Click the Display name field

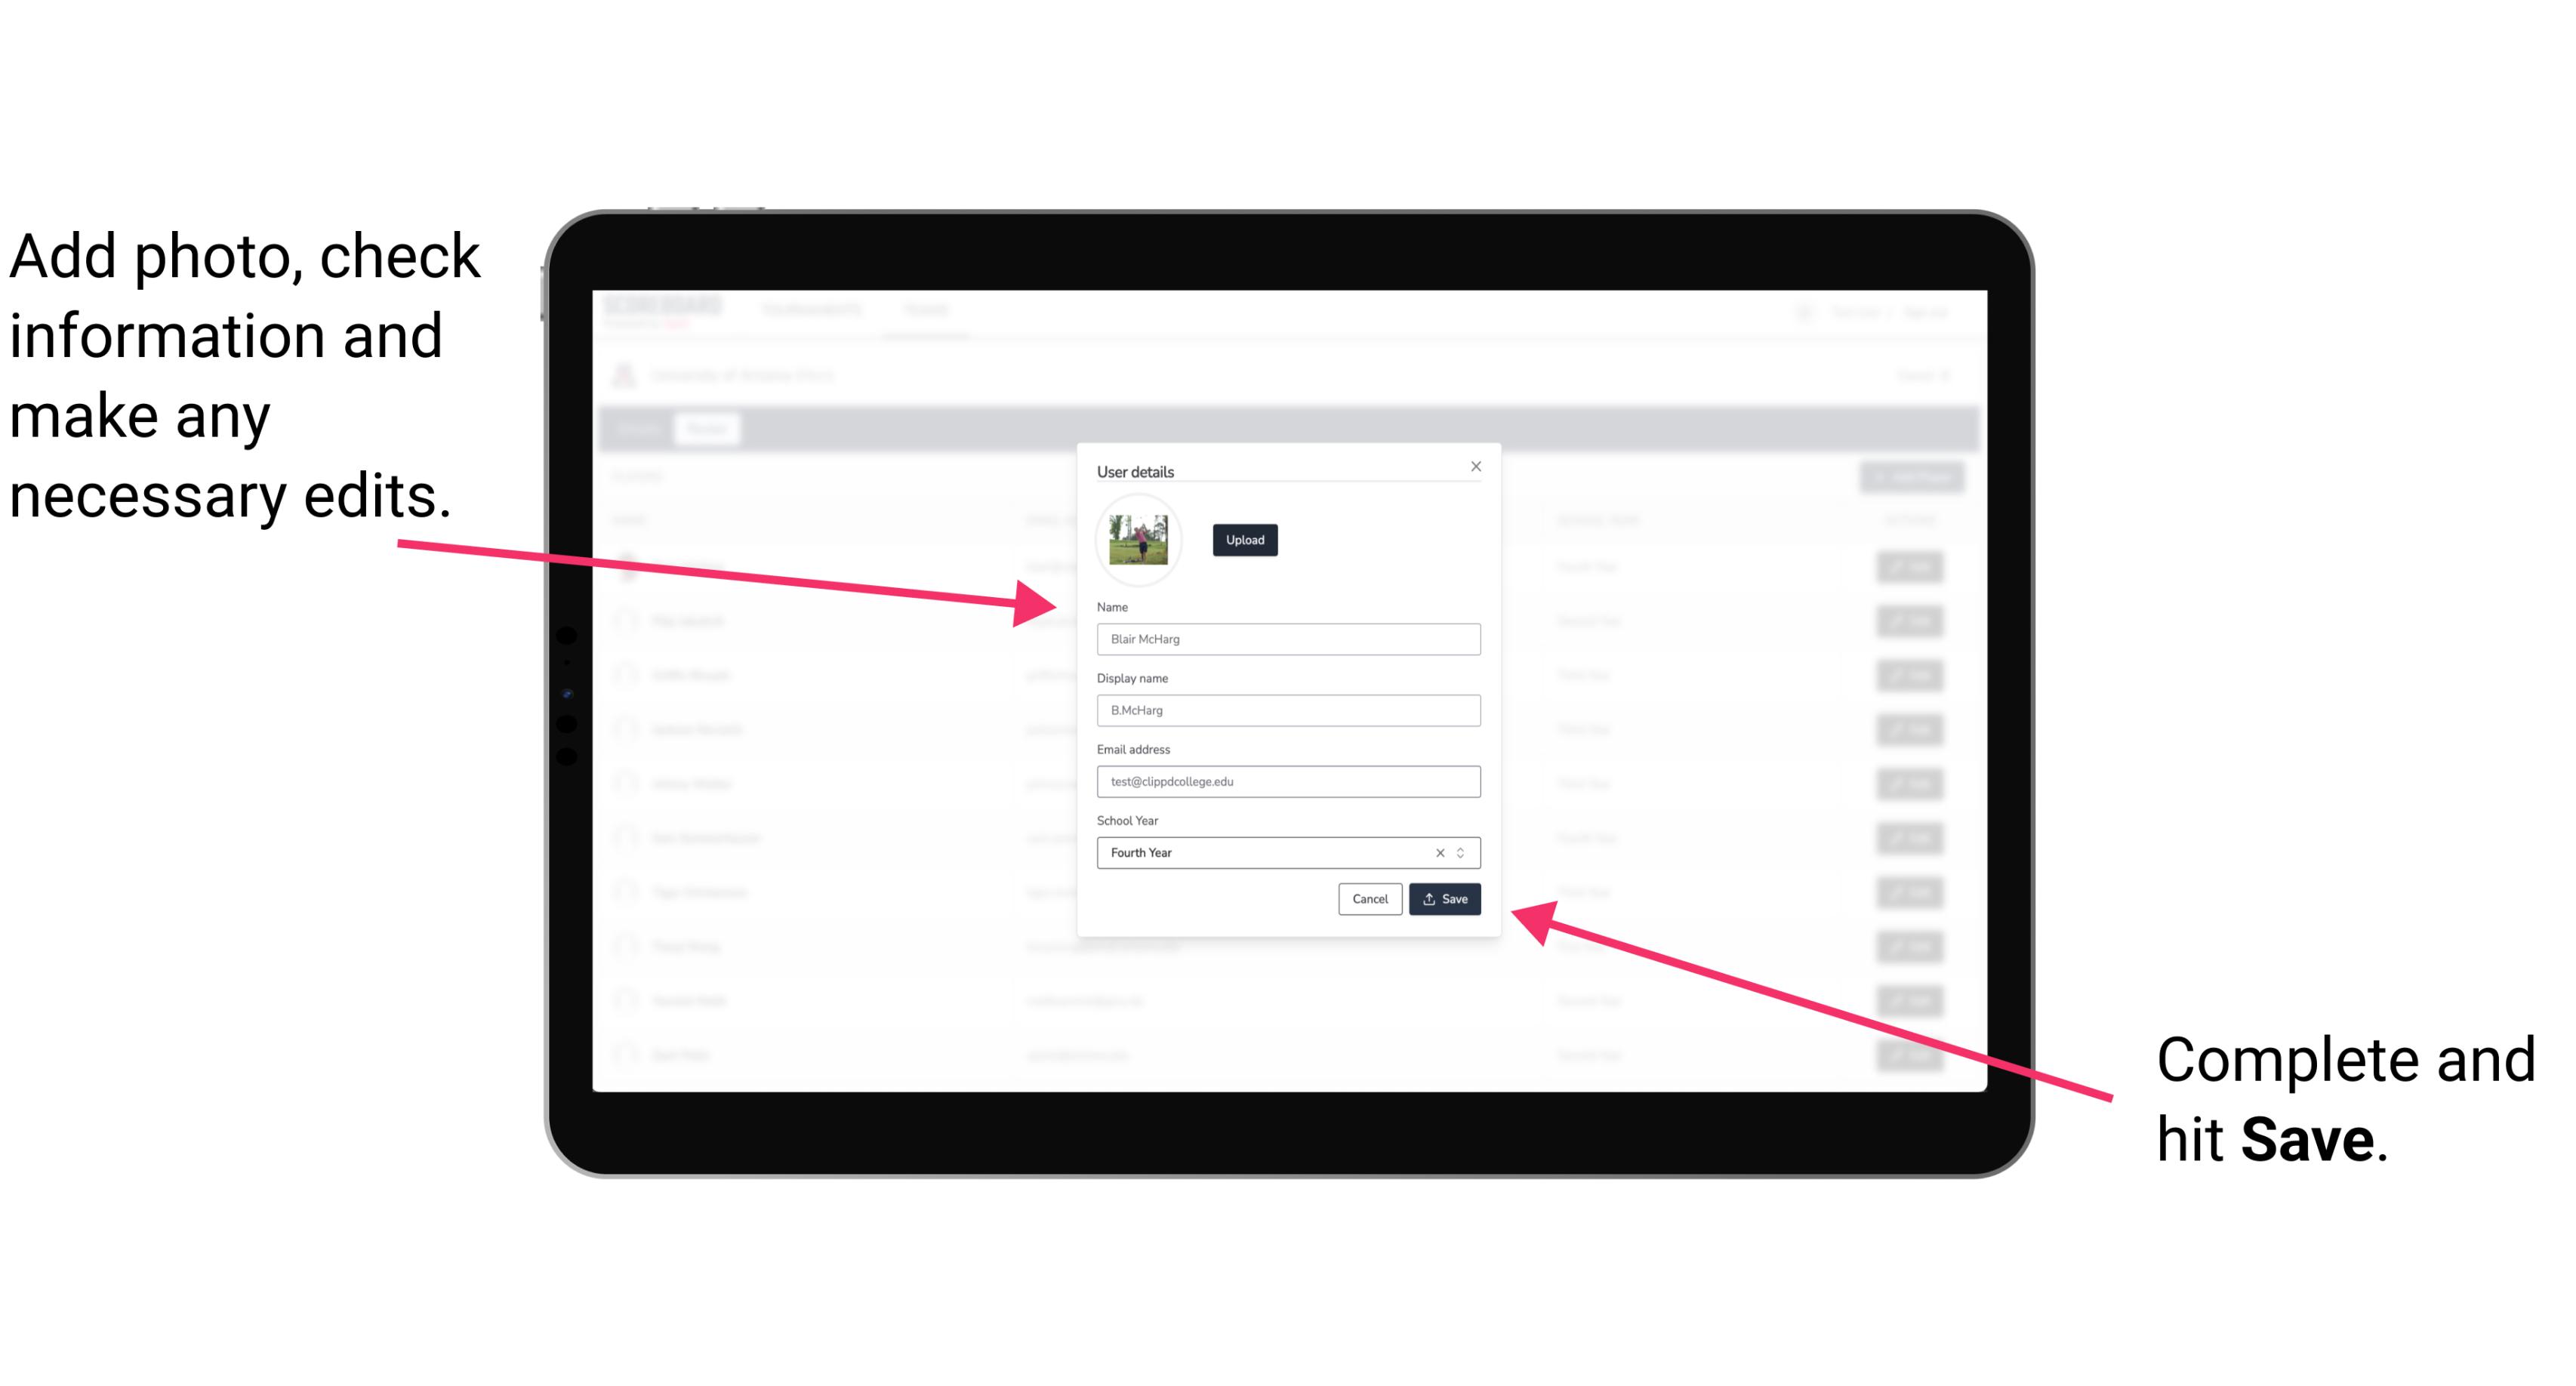1286,710
